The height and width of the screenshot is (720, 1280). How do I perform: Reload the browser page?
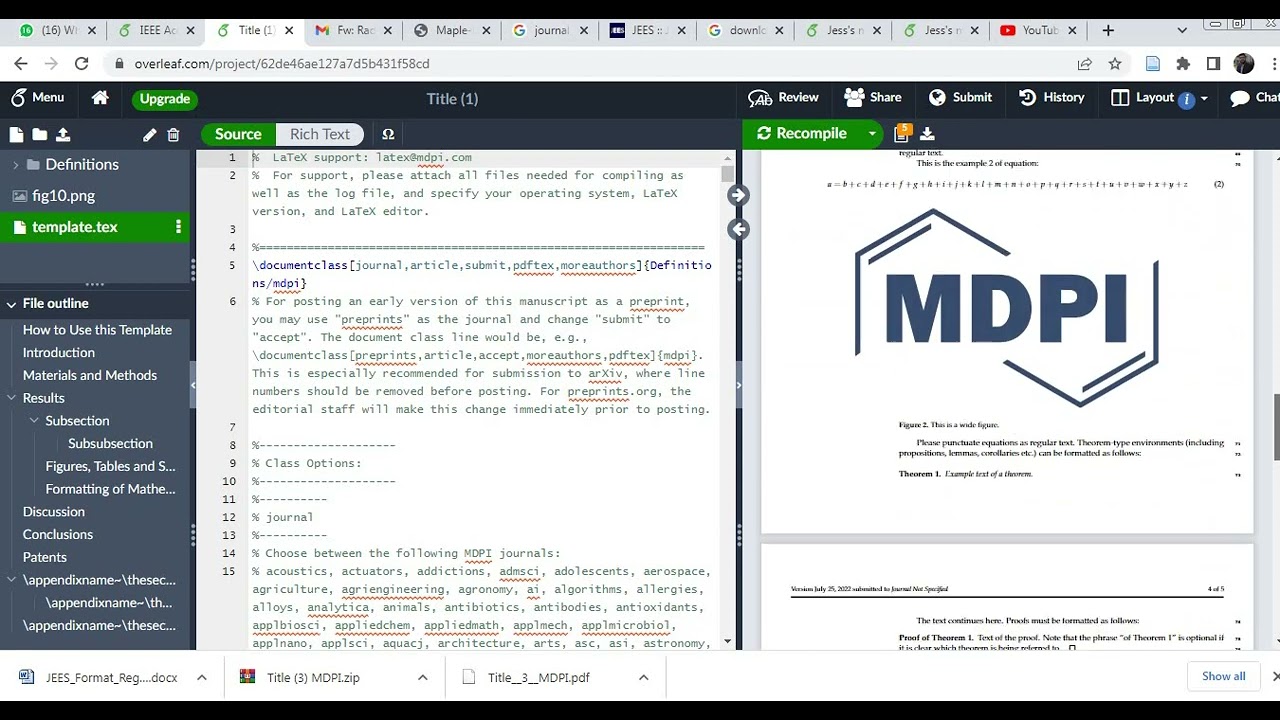[82, 63]
